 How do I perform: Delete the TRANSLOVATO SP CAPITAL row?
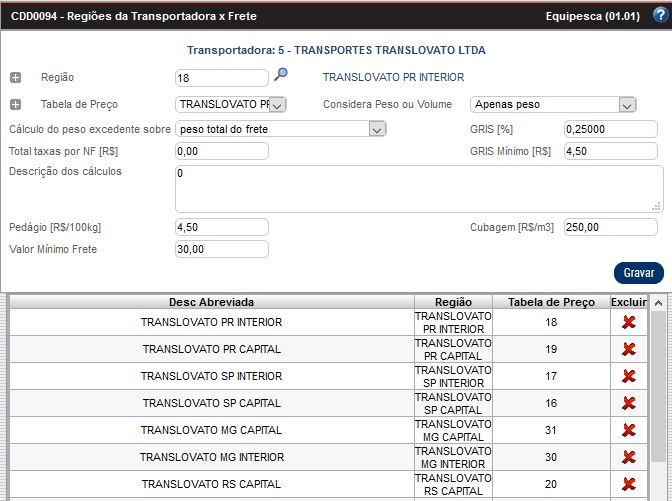628,403
